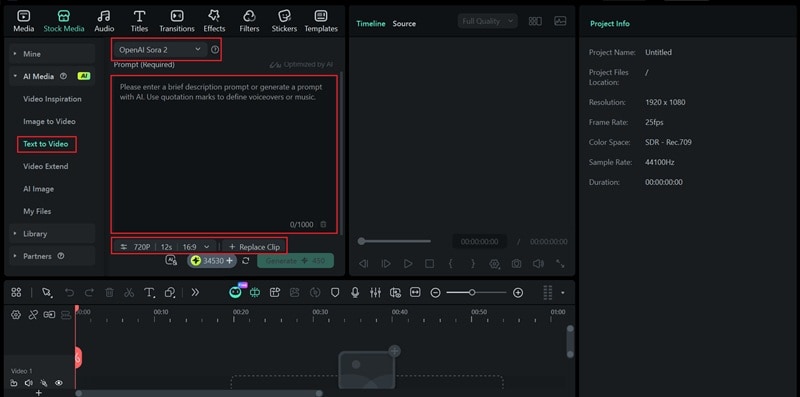800x397 pixels.
Task: Refresh the AI credits count
Action: tap(245, 261)
